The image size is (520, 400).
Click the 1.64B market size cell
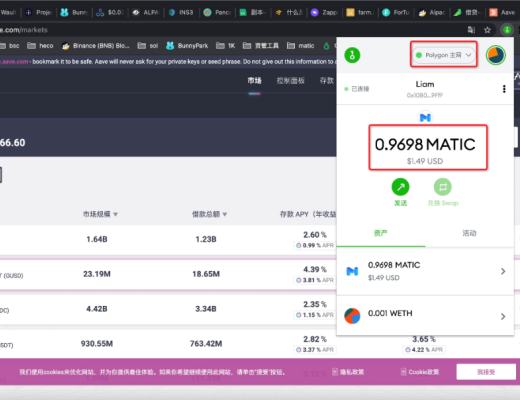click(x=97, y=239)
